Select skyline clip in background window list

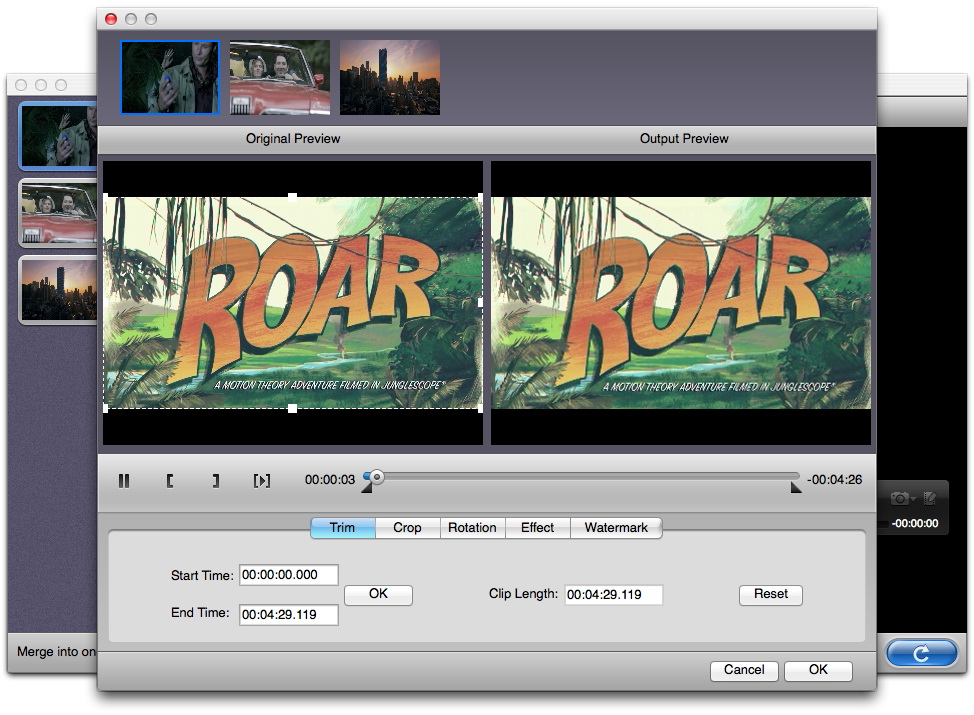pyautogui.click(x=58, y=290)
